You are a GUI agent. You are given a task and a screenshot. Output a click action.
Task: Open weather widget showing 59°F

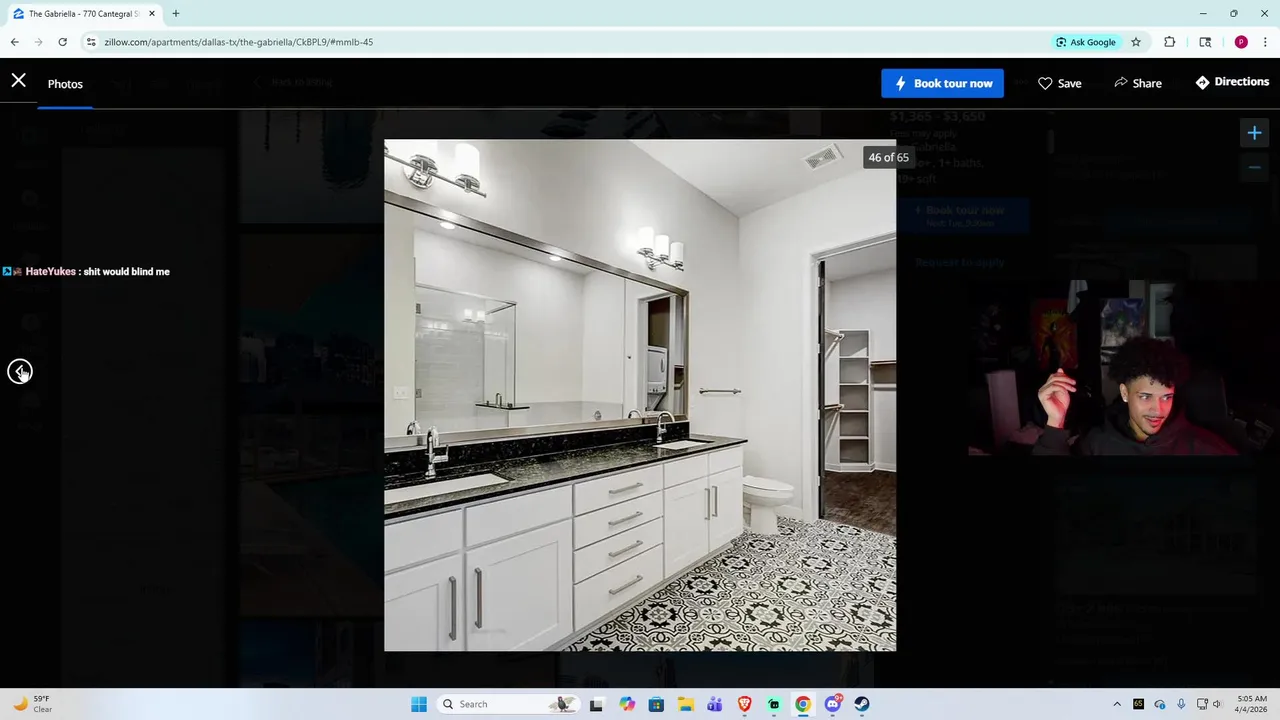32,704
